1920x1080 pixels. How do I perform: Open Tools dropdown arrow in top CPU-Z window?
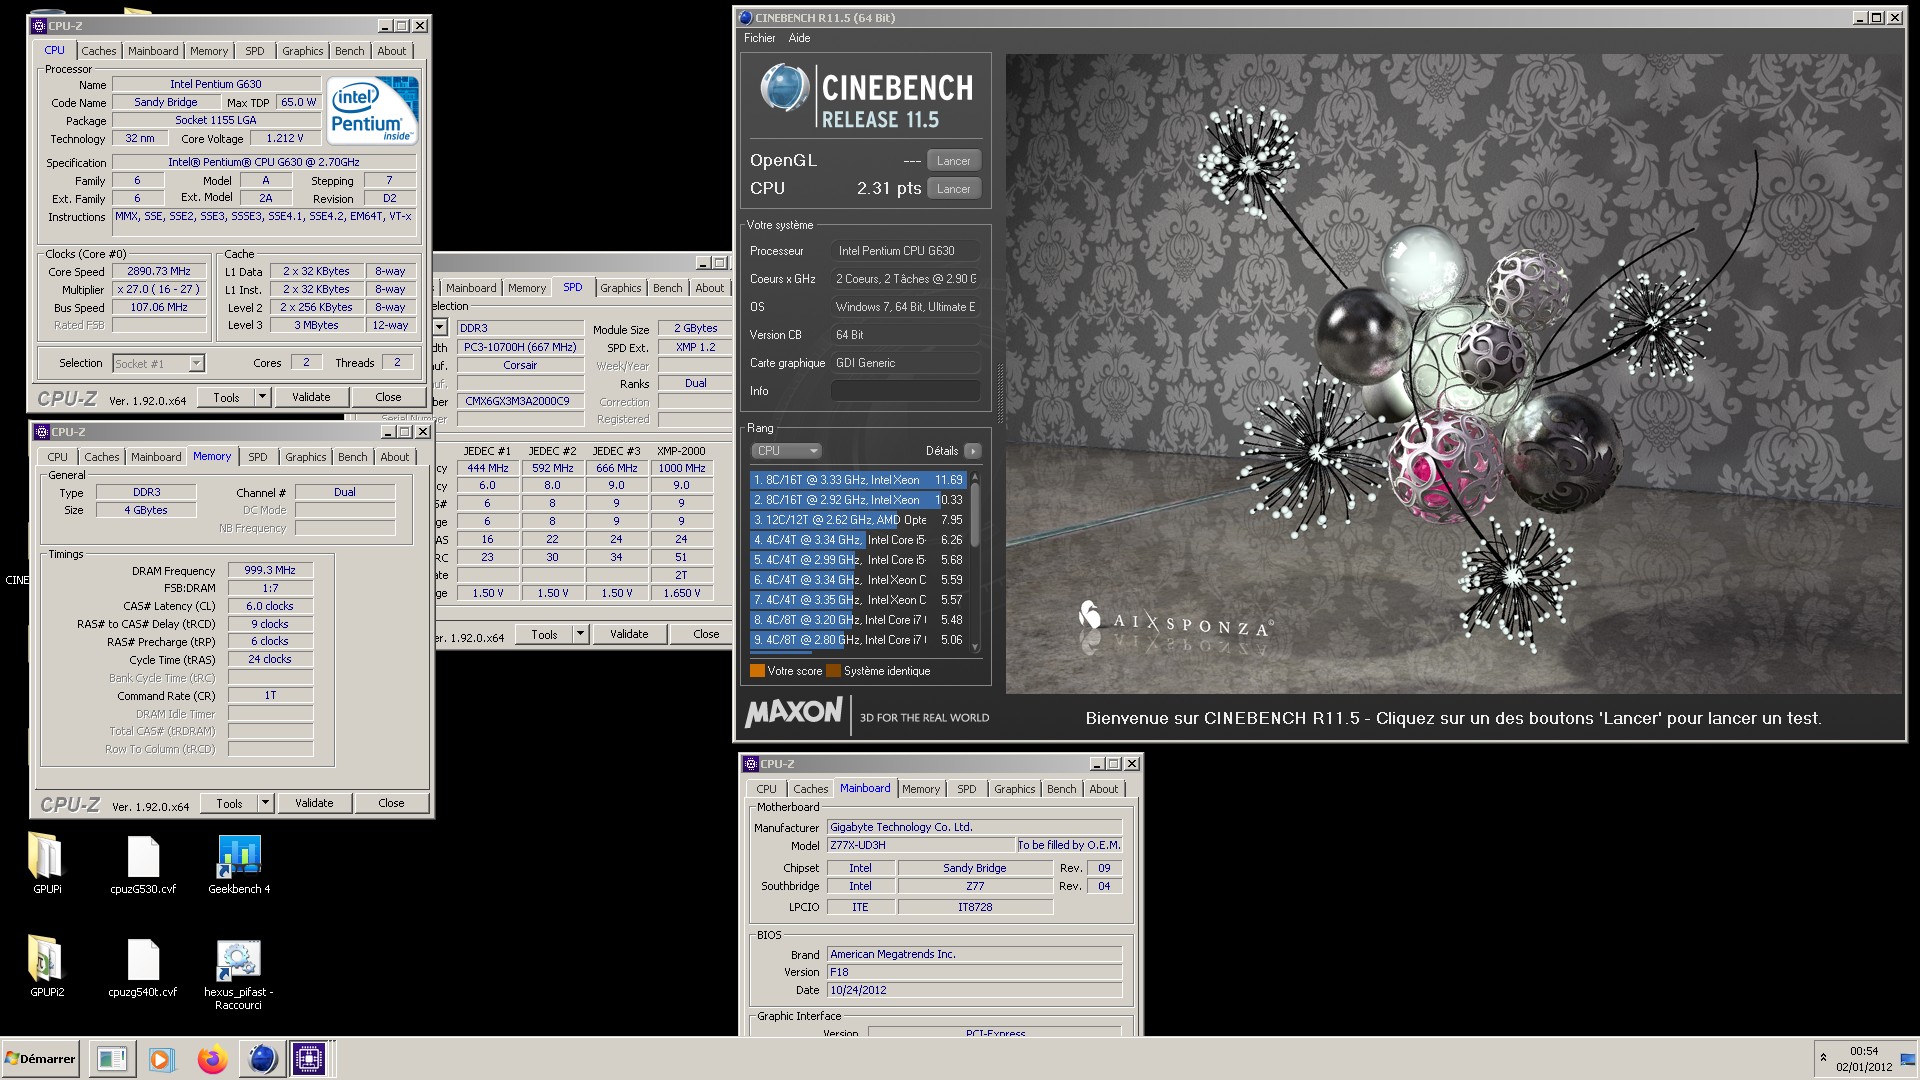pyautogui.click(x=262, y=397)
